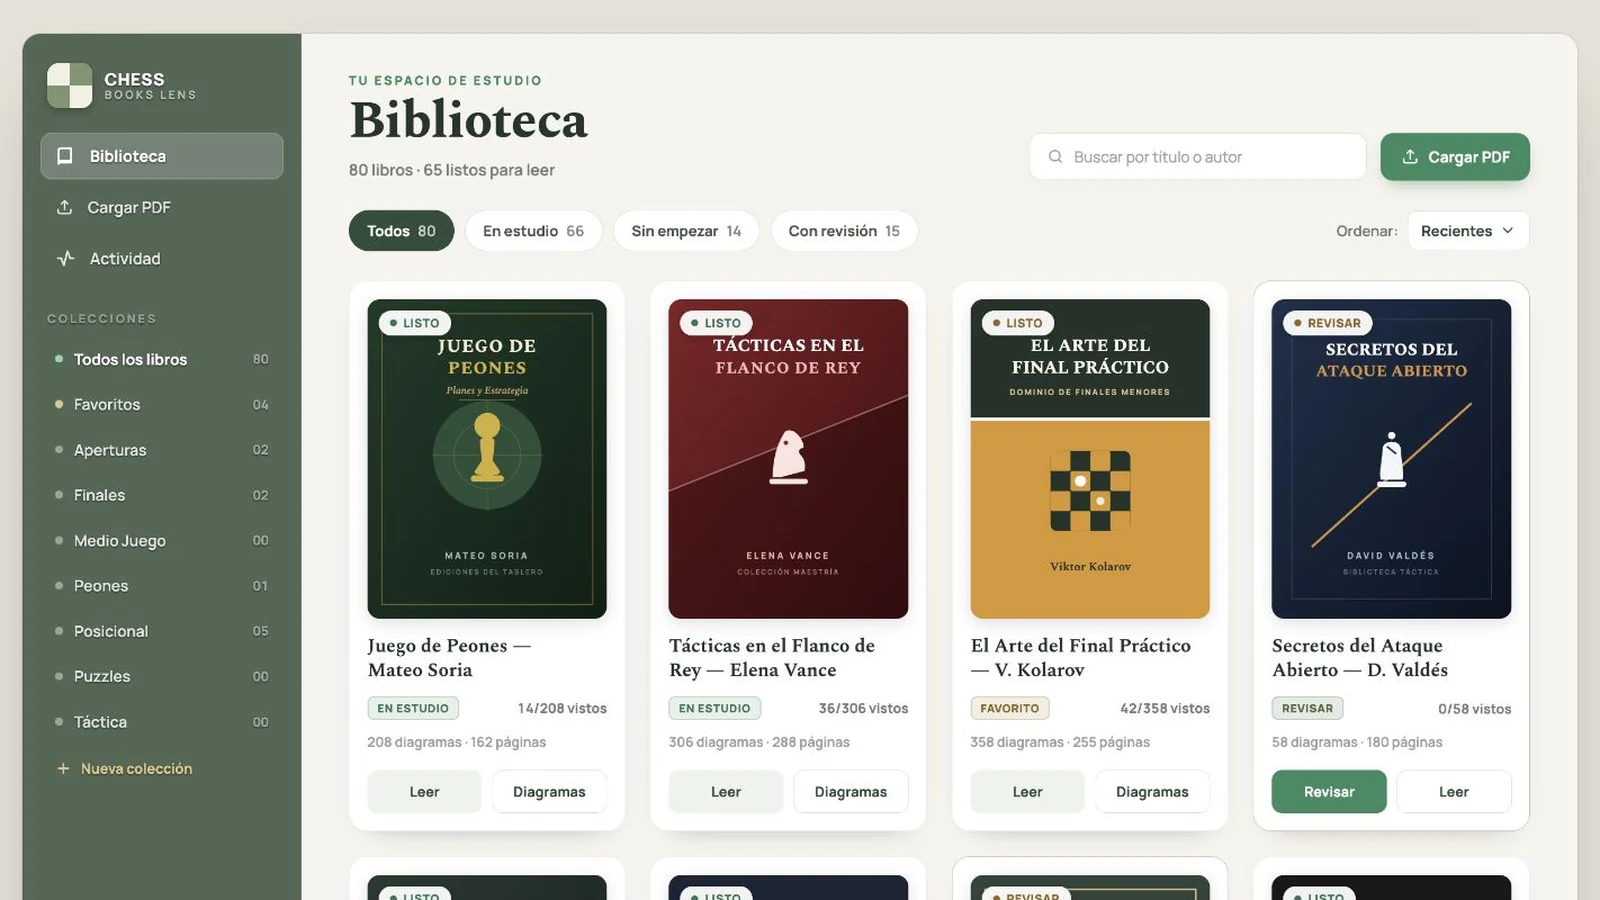
Task: Click title 'Secretos del Ataque Abierto — D. Valdés'
Action: [1360, 658]
